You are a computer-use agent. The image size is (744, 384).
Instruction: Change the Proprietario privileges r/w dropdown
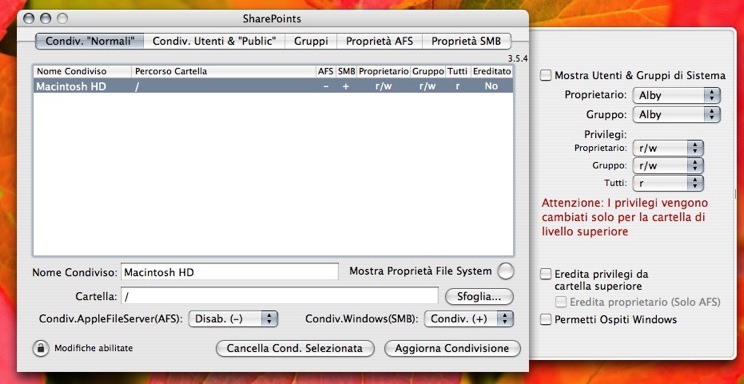click(669, 148)
